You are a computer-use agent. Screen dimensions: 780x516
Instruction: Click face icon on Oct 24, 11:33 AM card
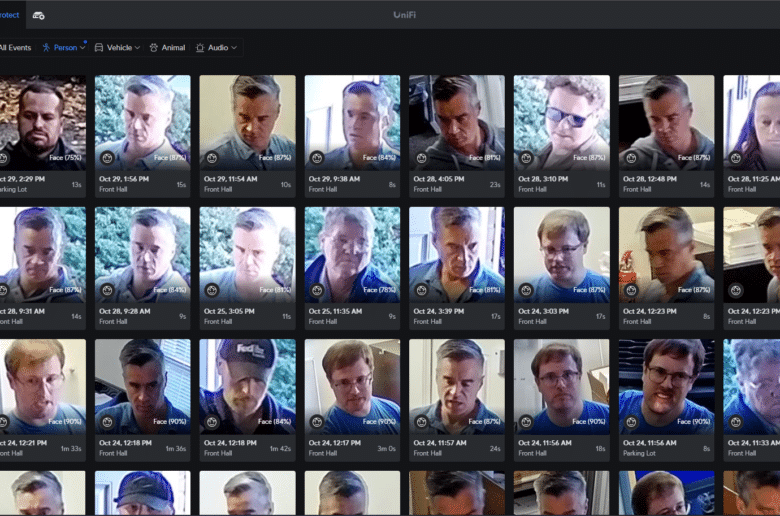(736, 422)
